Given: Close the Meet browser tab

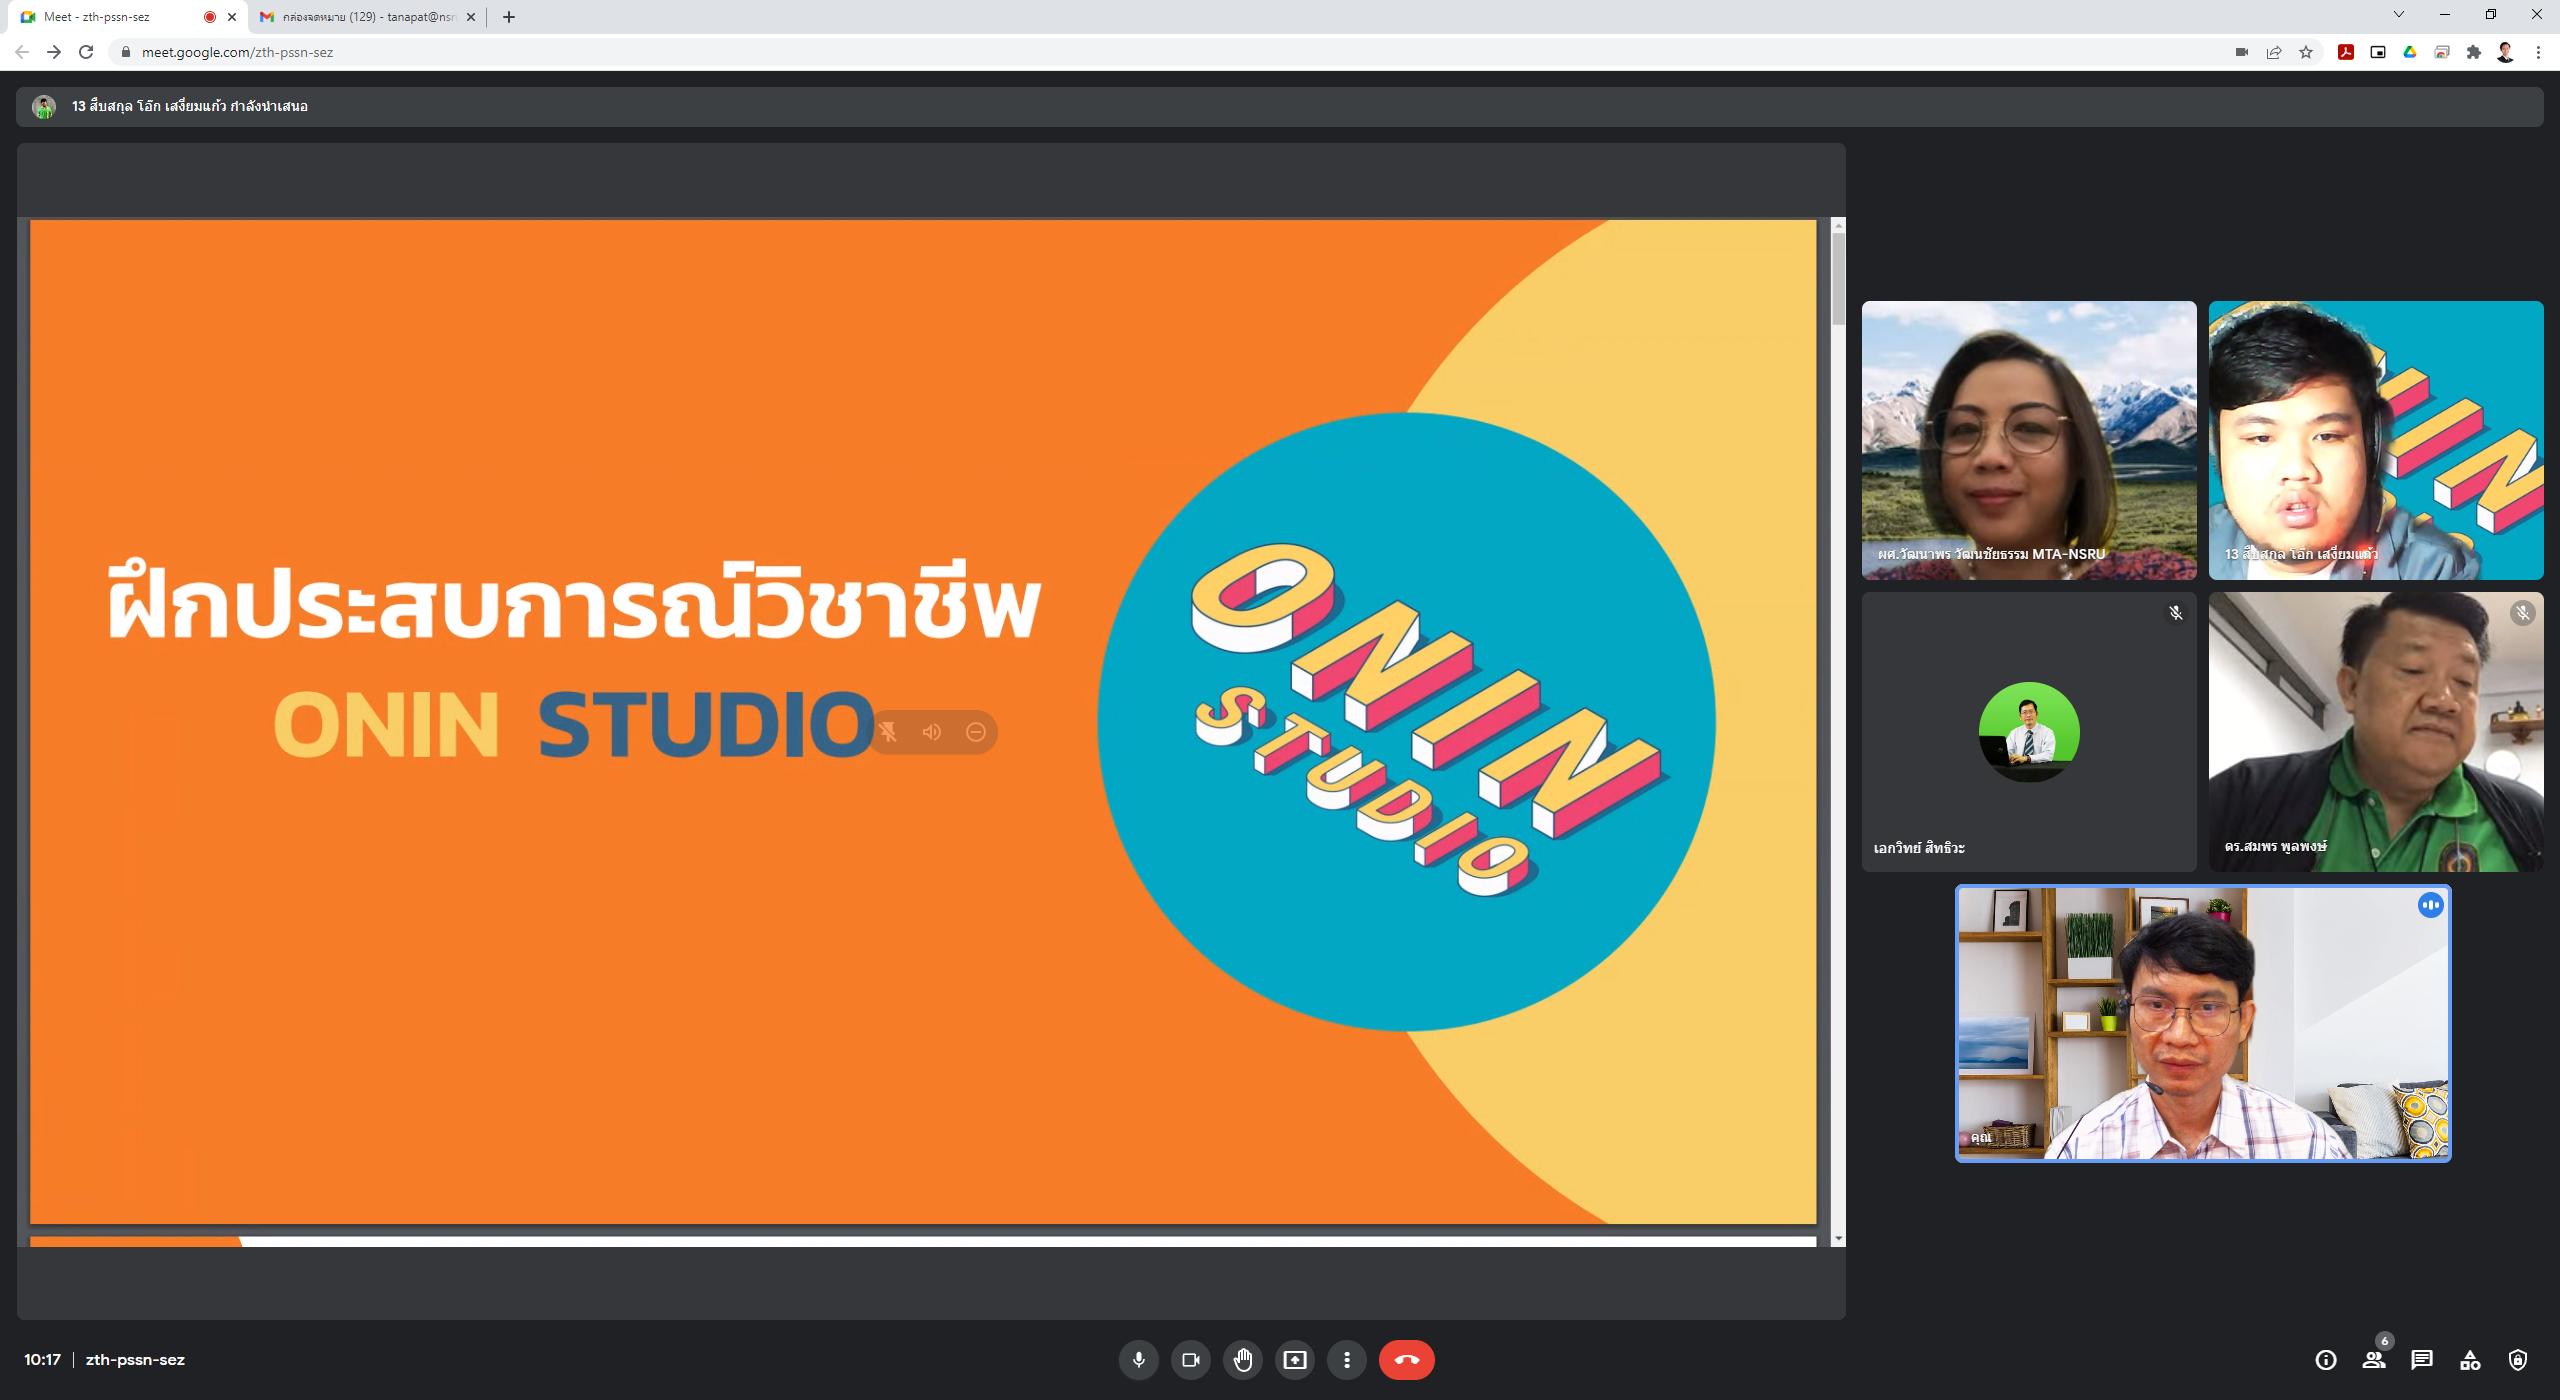Looking at the screenshot, I should (x=232, y=17).
